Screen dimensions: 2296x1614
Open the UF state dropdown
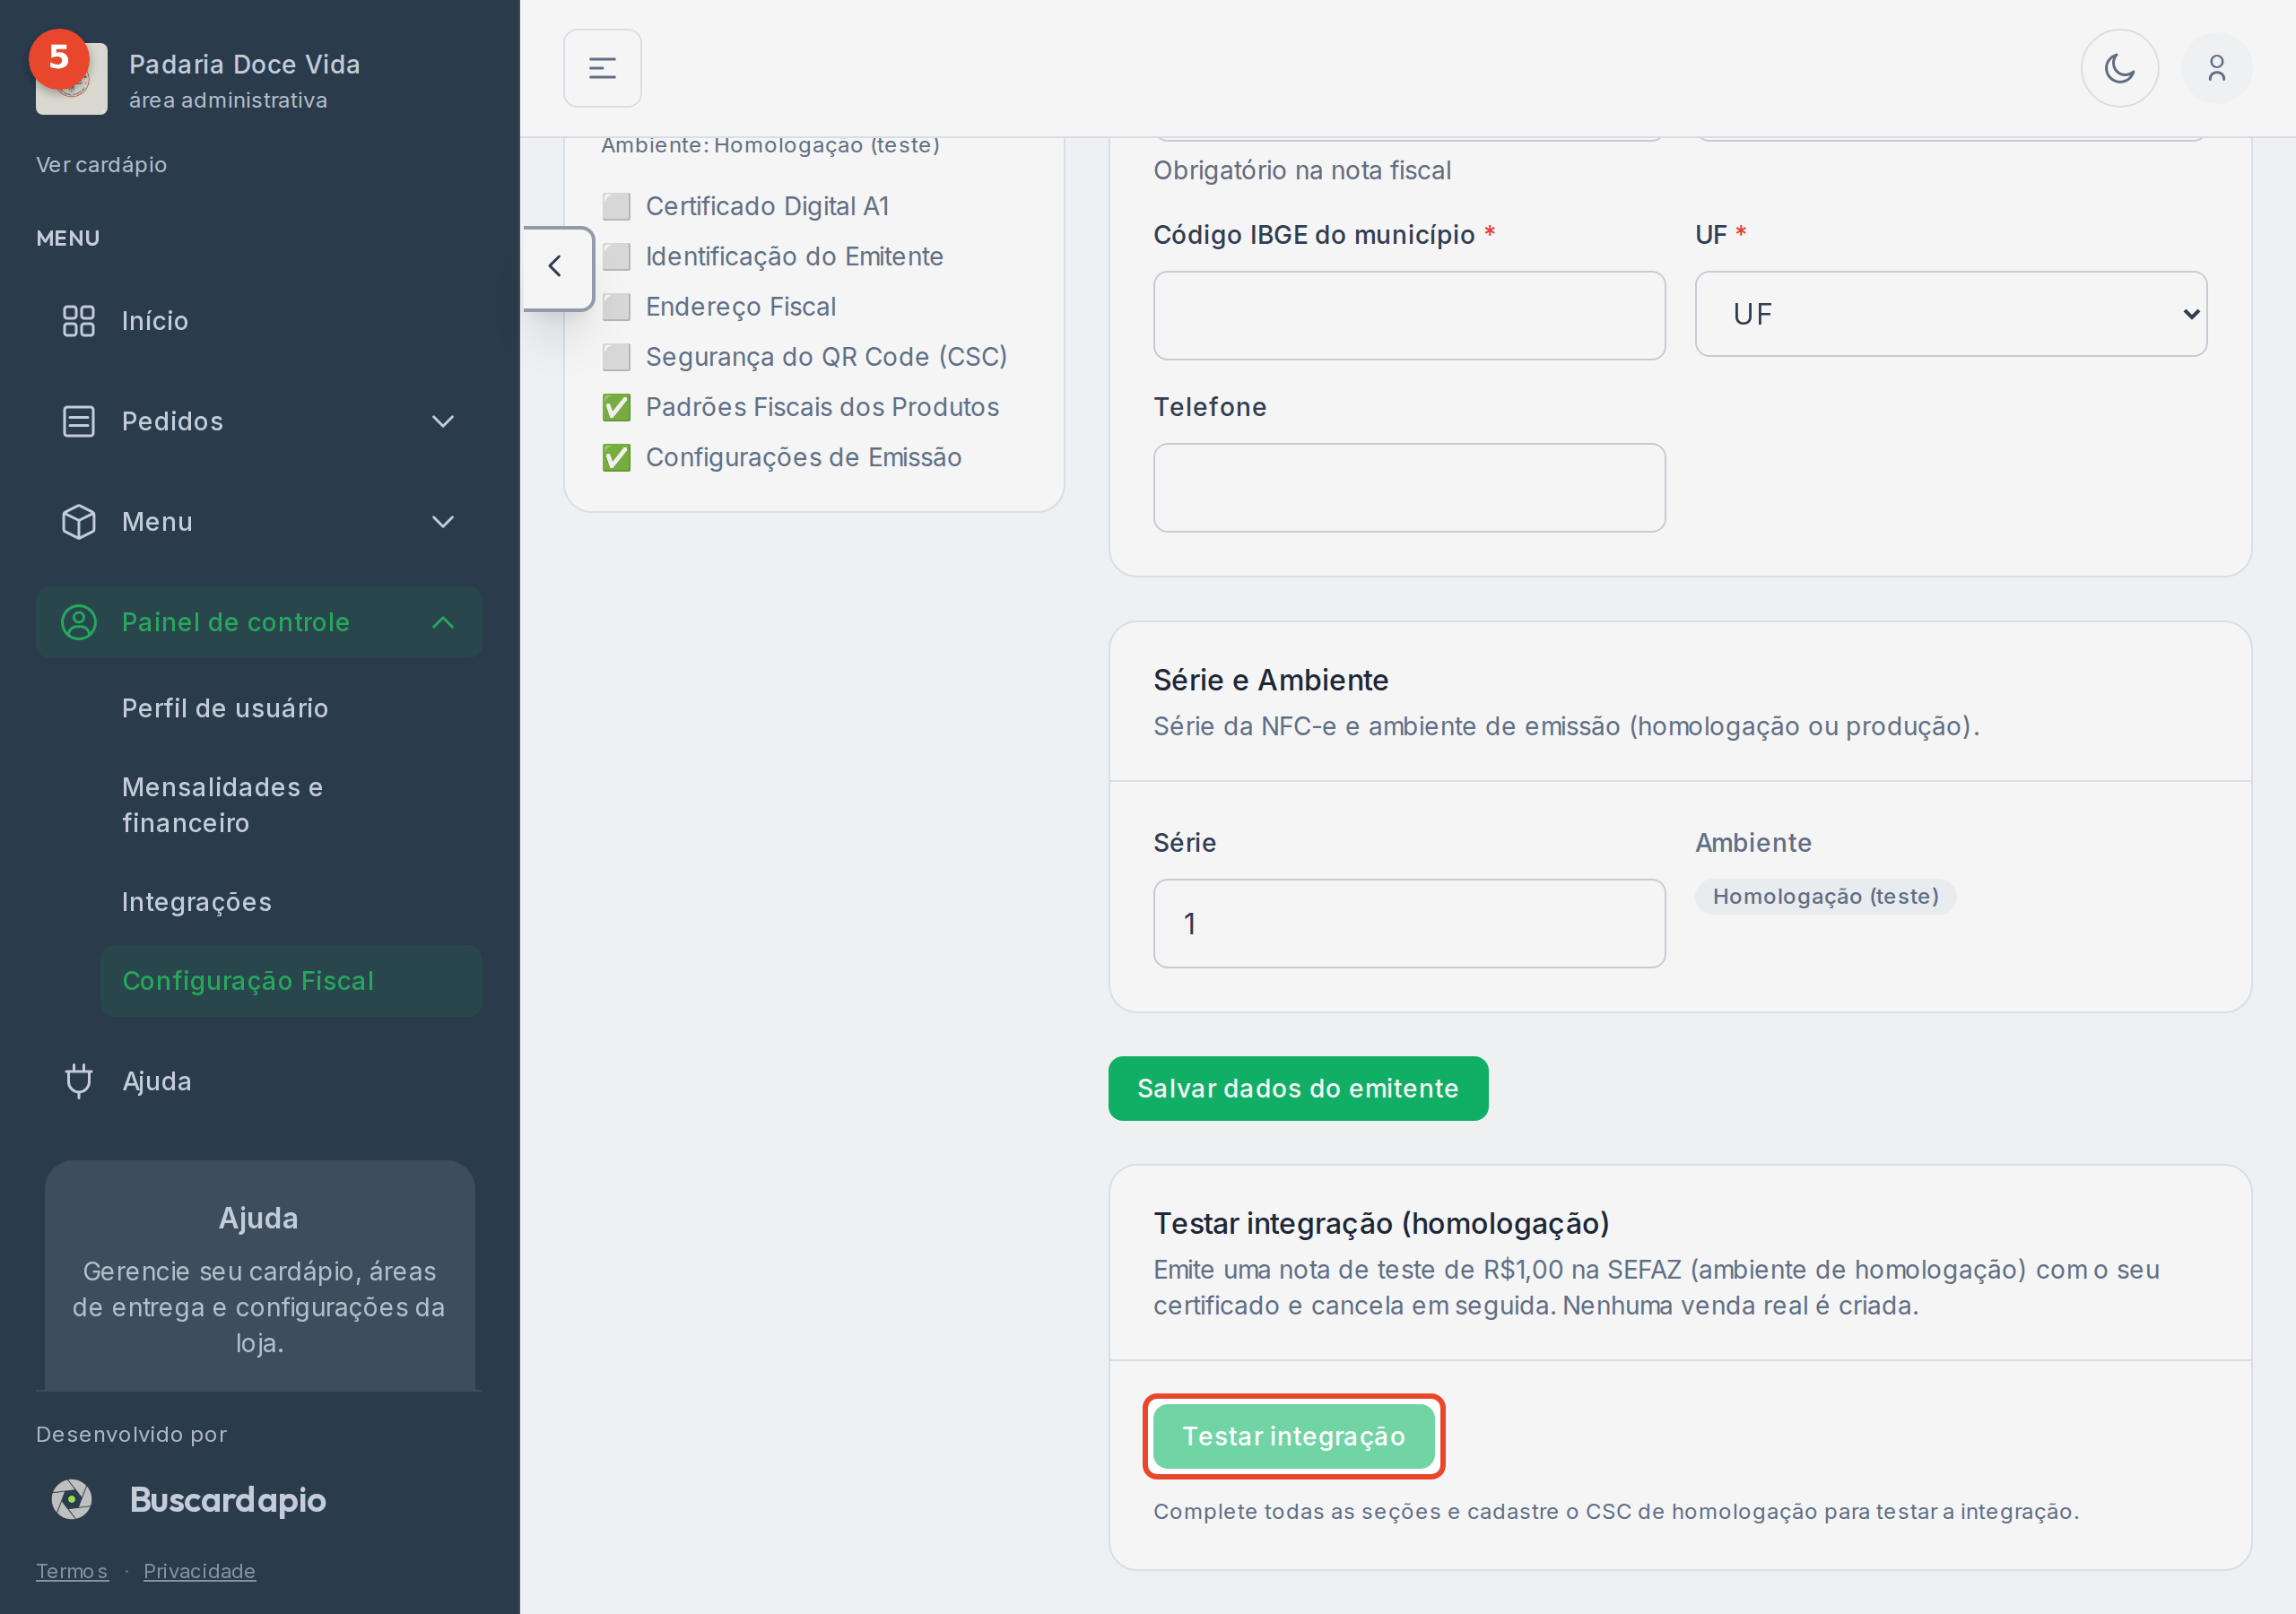1950,314
